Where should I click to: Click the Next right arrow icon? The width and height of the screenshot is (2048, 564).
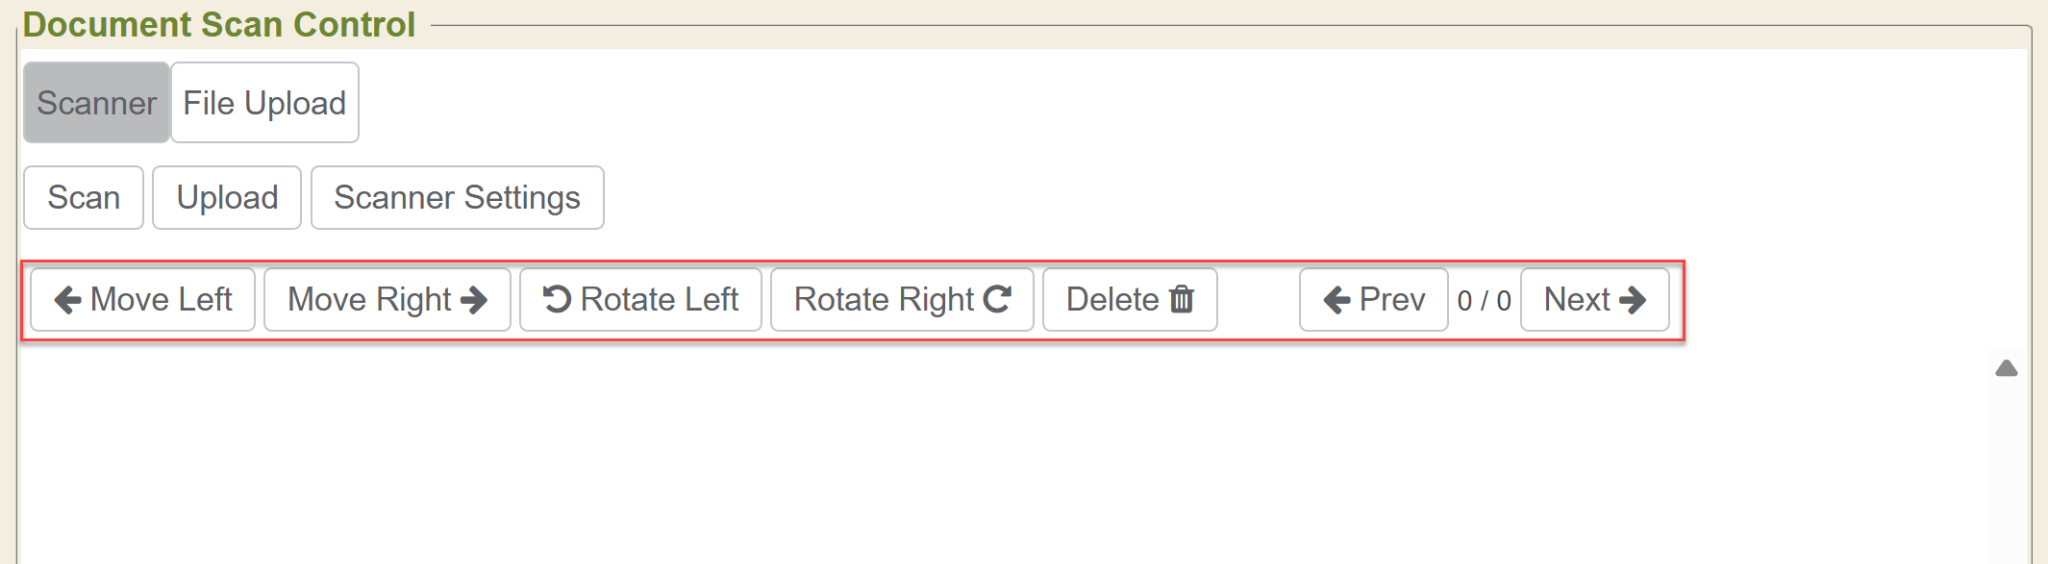(1632, 300)
